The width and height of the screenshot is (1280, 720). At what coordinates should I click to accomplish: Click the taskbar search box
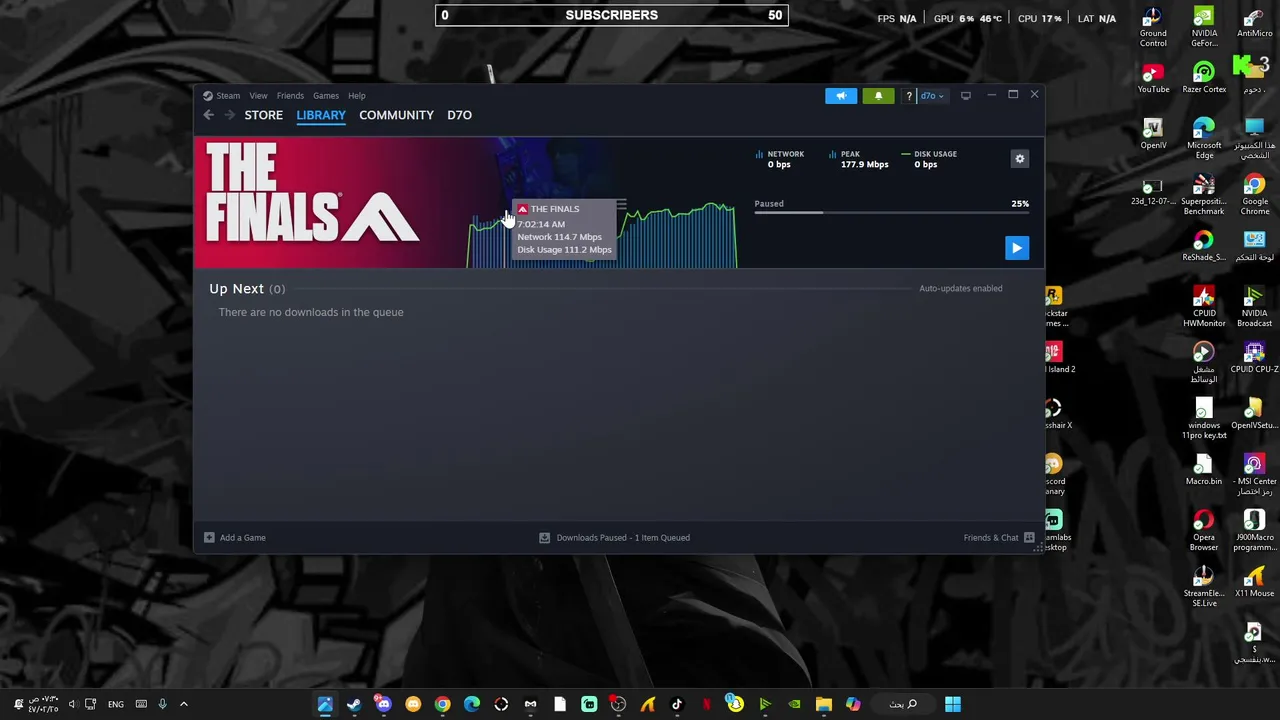903,704
